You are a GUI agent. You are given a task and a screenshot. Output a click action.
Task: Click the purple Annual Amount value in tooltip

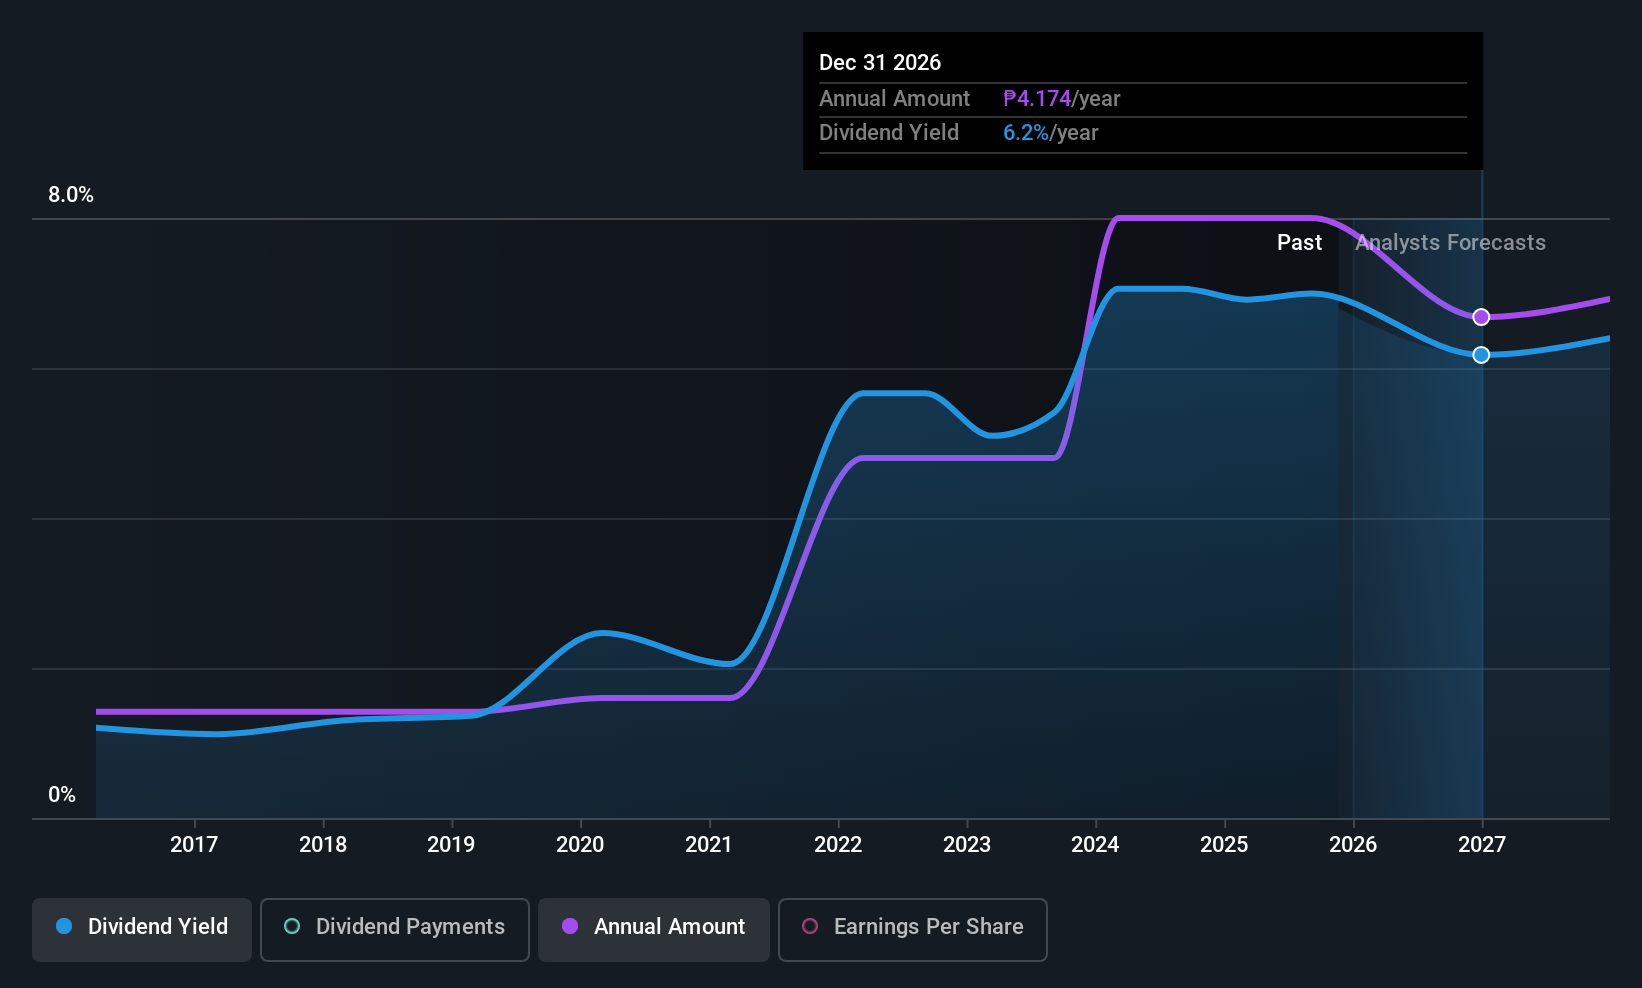point(1036,98)
